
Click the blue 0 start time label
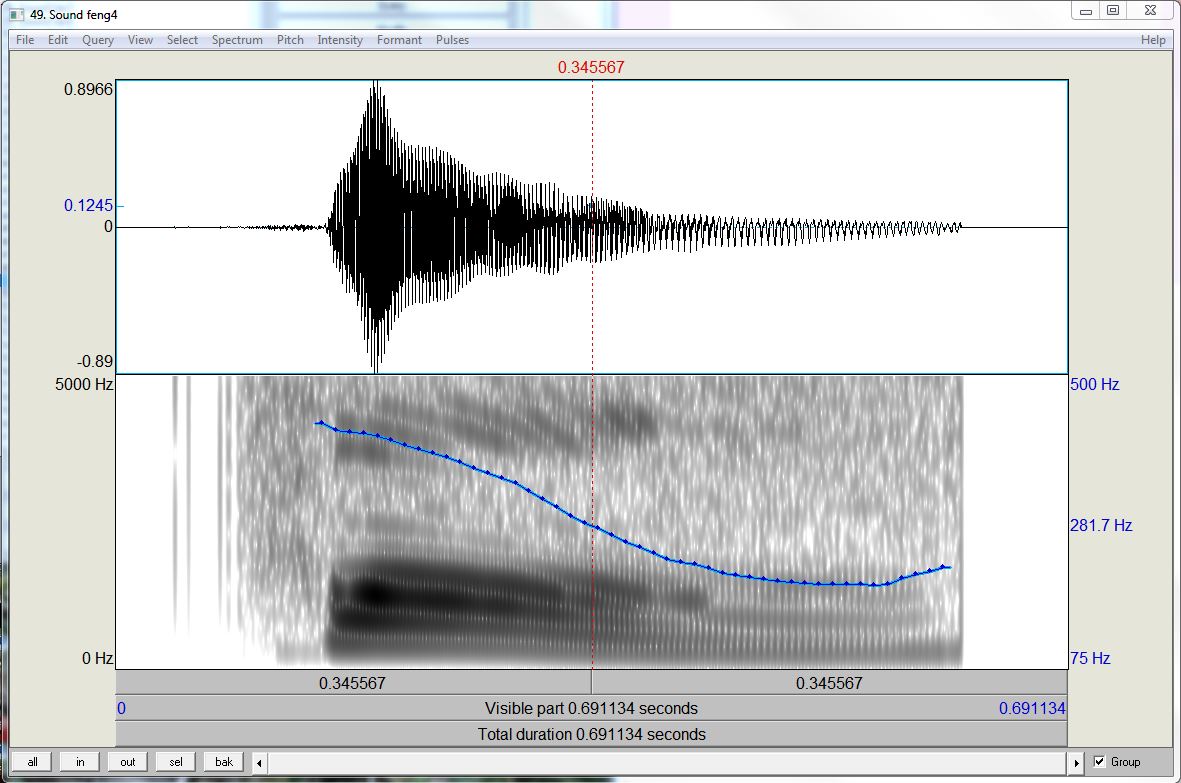tap(121, 708)
